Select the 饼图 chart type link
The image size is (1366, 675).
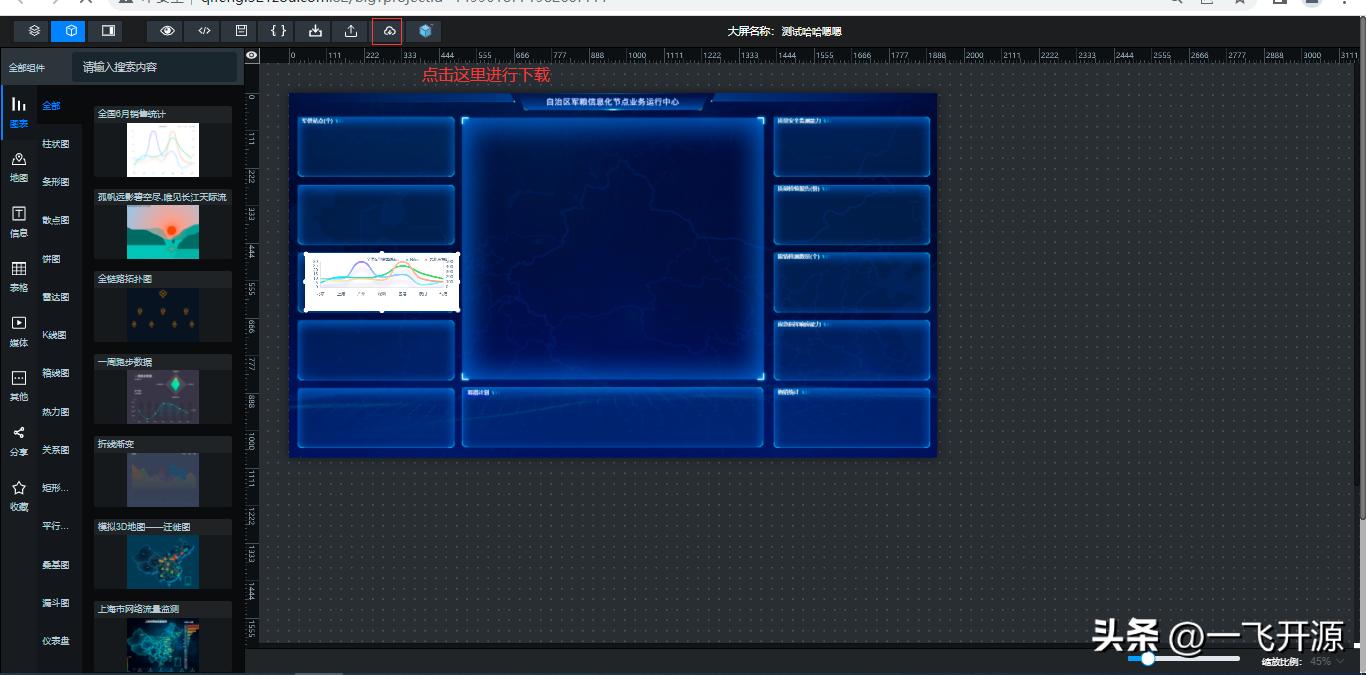point(53,258)
